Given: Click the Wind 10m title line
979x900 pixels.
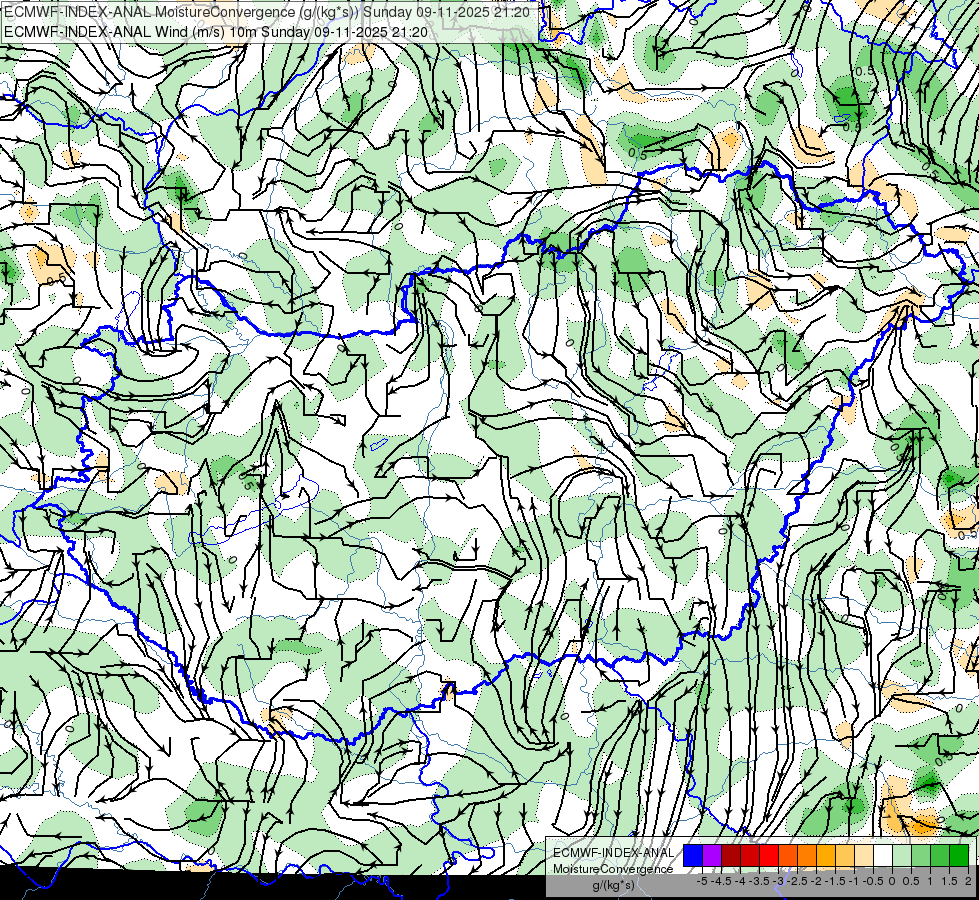Looking at the screenshot, I should coord(216,32).
